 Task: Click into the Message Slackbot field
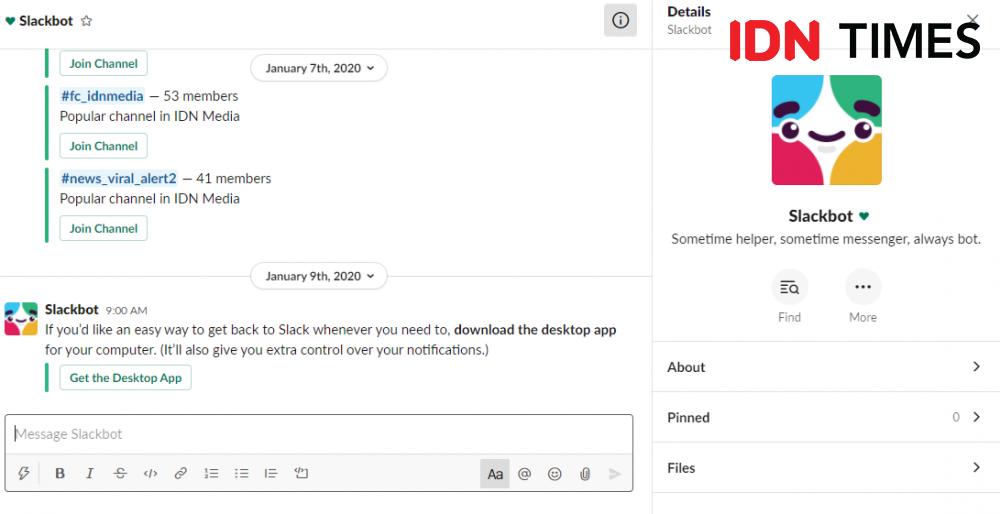coord(319,434)
